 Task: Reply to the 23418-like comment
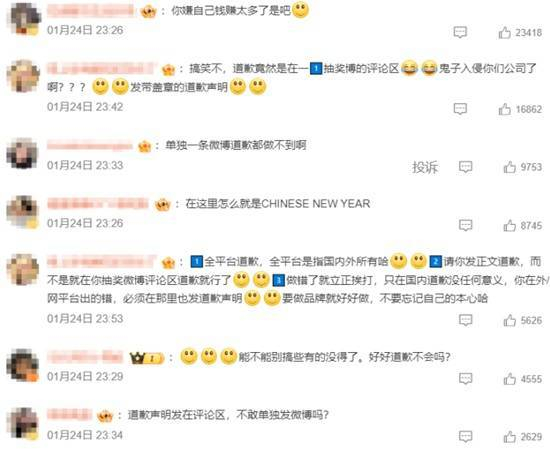460,33
